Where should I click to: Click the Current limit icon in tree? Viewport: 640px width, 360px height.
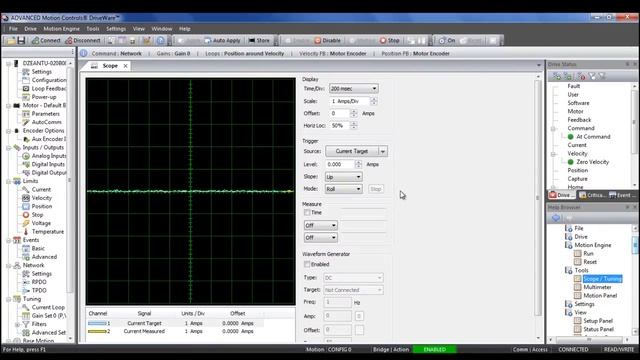26,189
